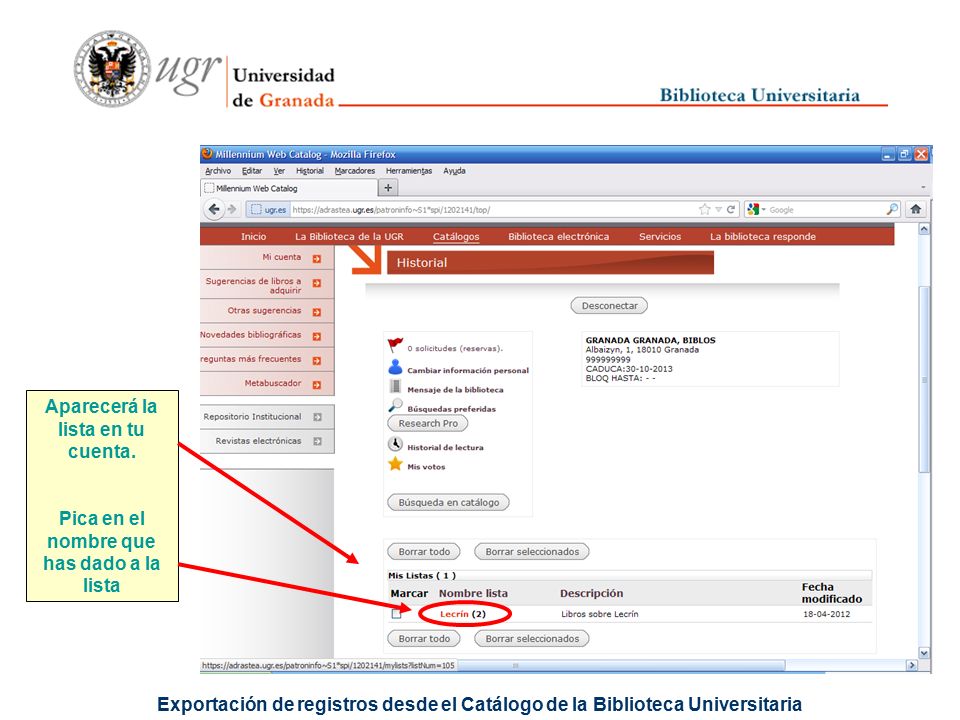Open the Catálogos navigation link
This screenshot has width=960, height=720.
point(456,236)
